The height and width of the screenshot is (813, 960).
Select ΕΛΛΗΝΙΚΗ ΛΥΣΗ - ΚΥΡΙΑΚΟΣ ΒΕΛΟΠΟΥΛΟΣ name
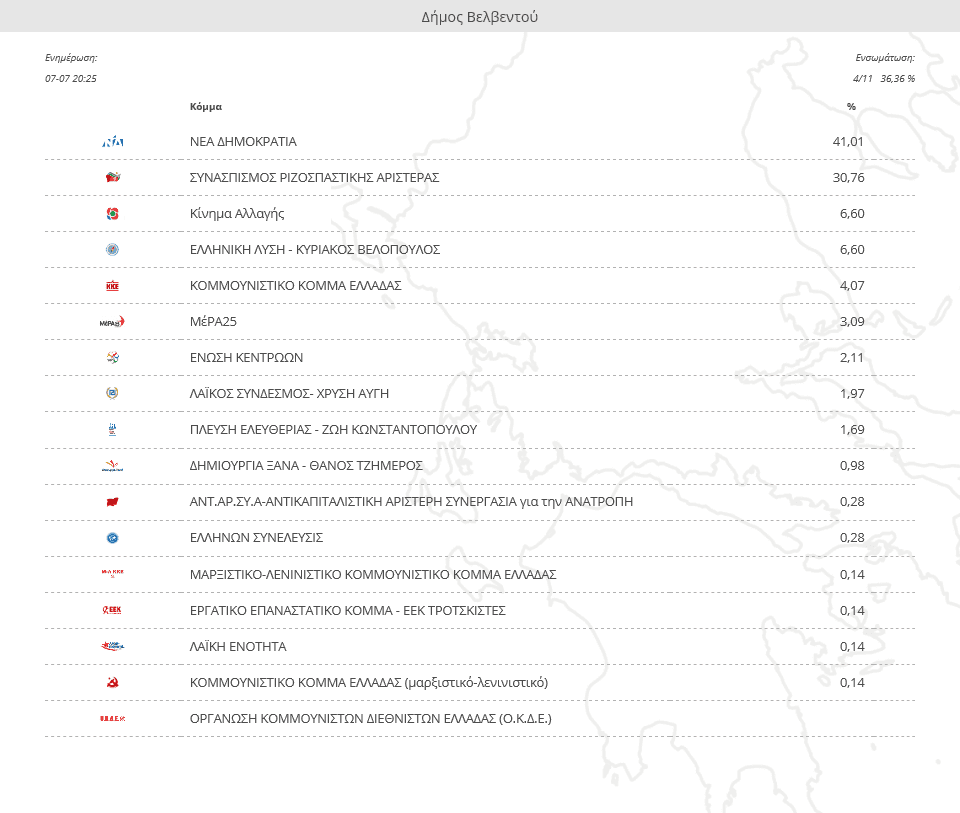(x=315, y=250)
